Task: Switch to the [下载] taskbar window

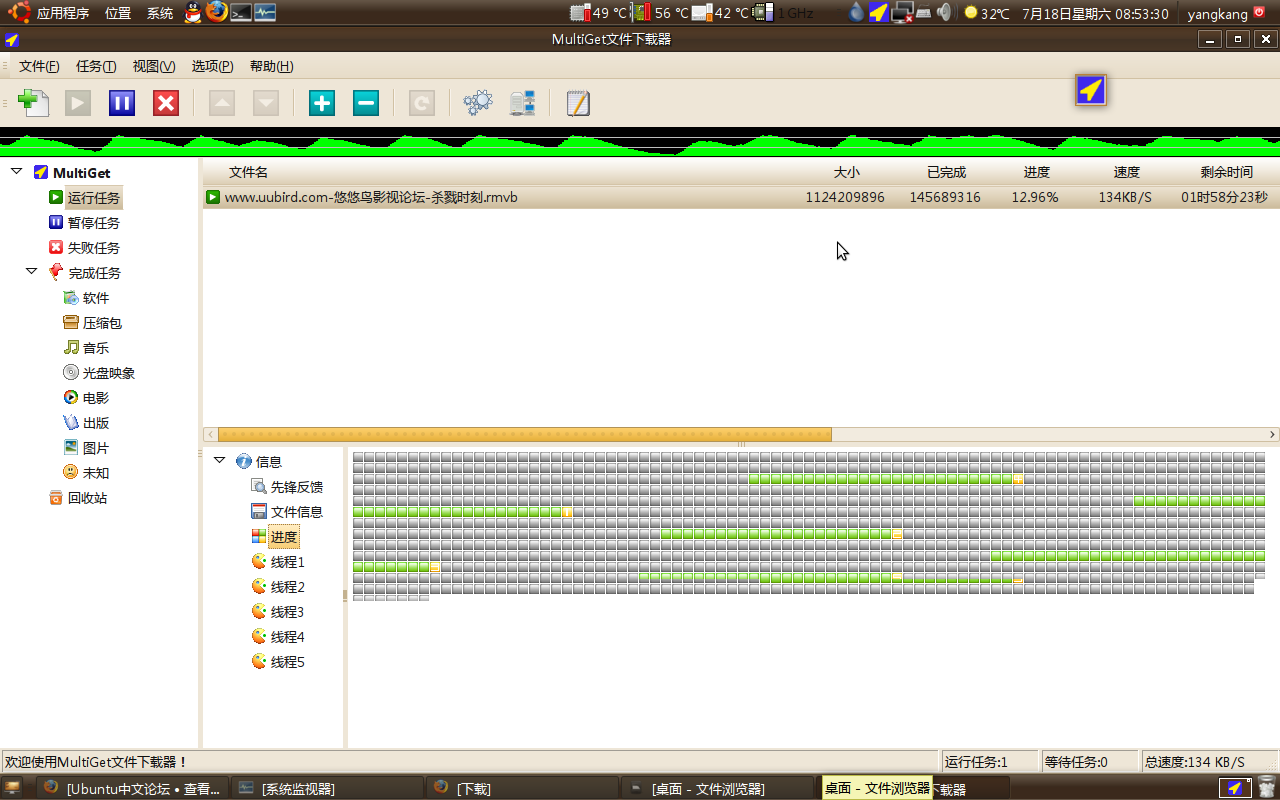Action: 523,788
